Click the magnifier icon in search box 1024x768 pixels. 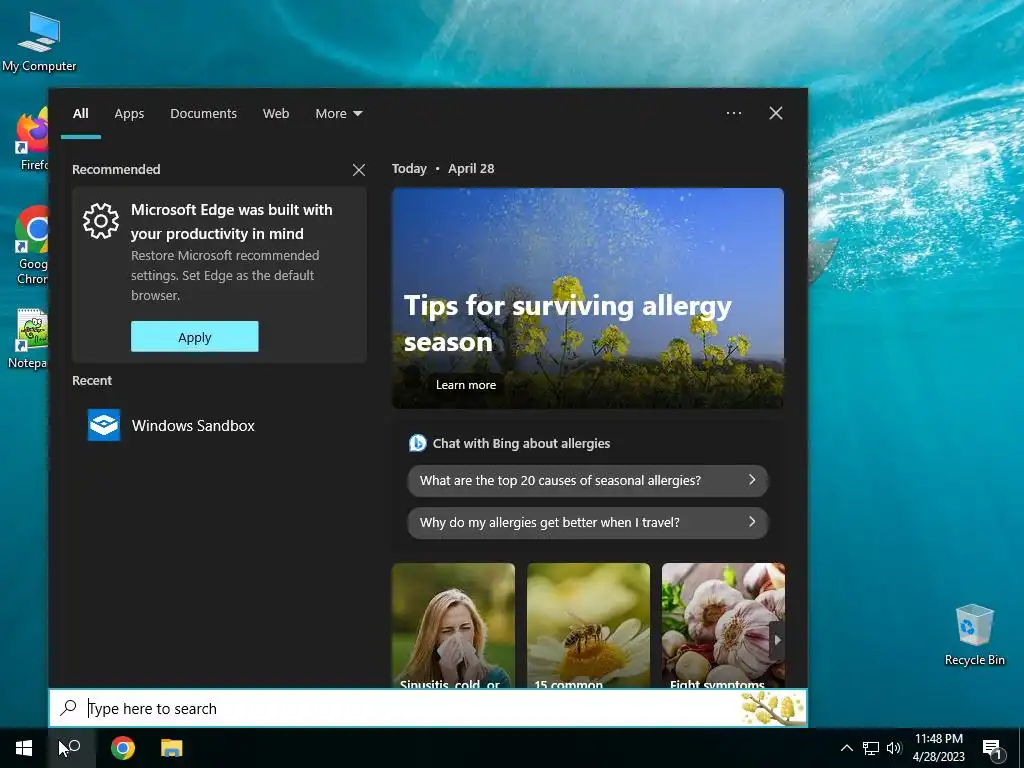(x=68, y=708)
